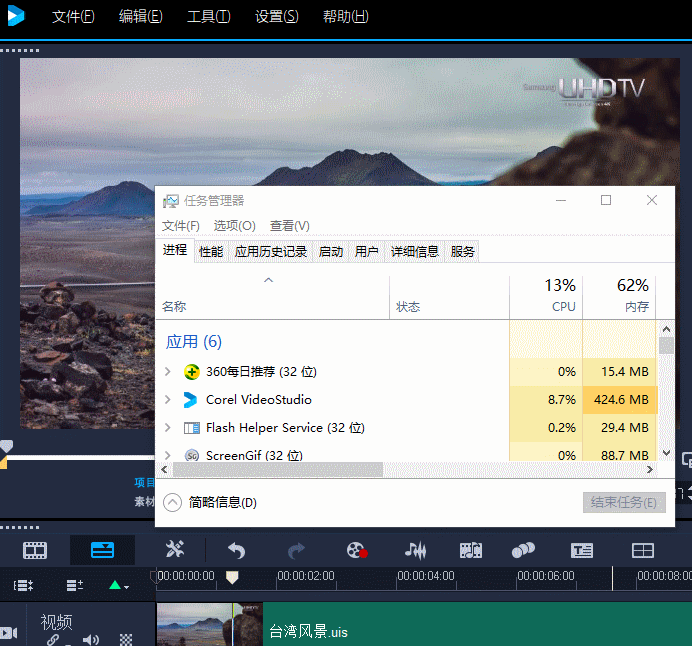The height and width of the screenshot is (646, 692).
Task: Open the subtitle editor icon
Action: (582, 550)
